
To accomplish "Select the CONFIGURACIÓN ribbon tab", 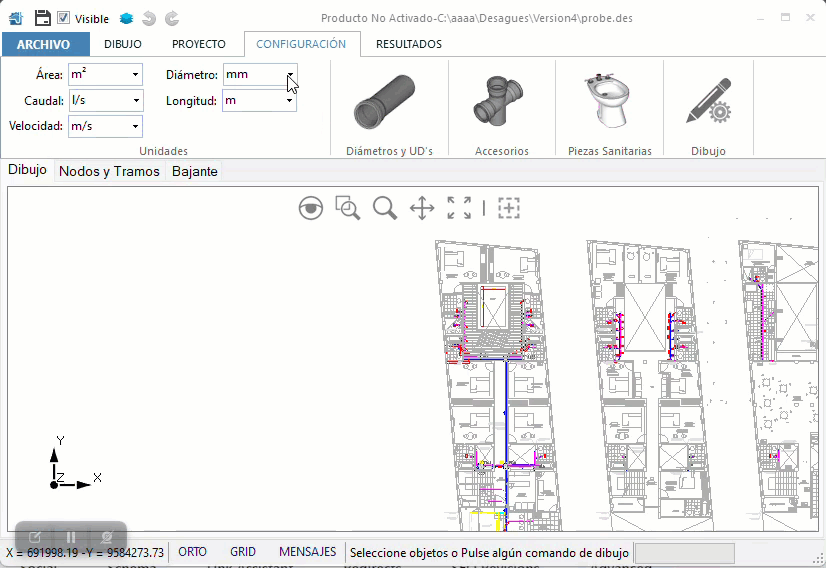I will [301, 44].
